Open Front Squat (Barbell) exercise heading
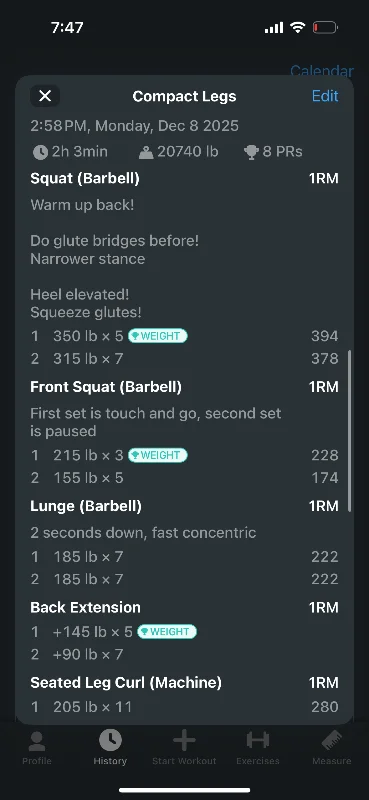The width and height of the screenshot is (369, 800). (106, 387)
